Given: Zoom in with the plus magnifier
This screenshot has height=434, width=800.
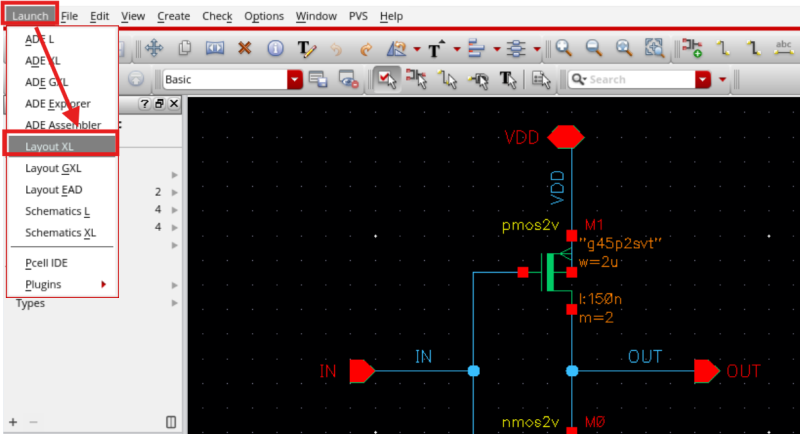Looking at the screenshot, I should (x=564, y=48).
